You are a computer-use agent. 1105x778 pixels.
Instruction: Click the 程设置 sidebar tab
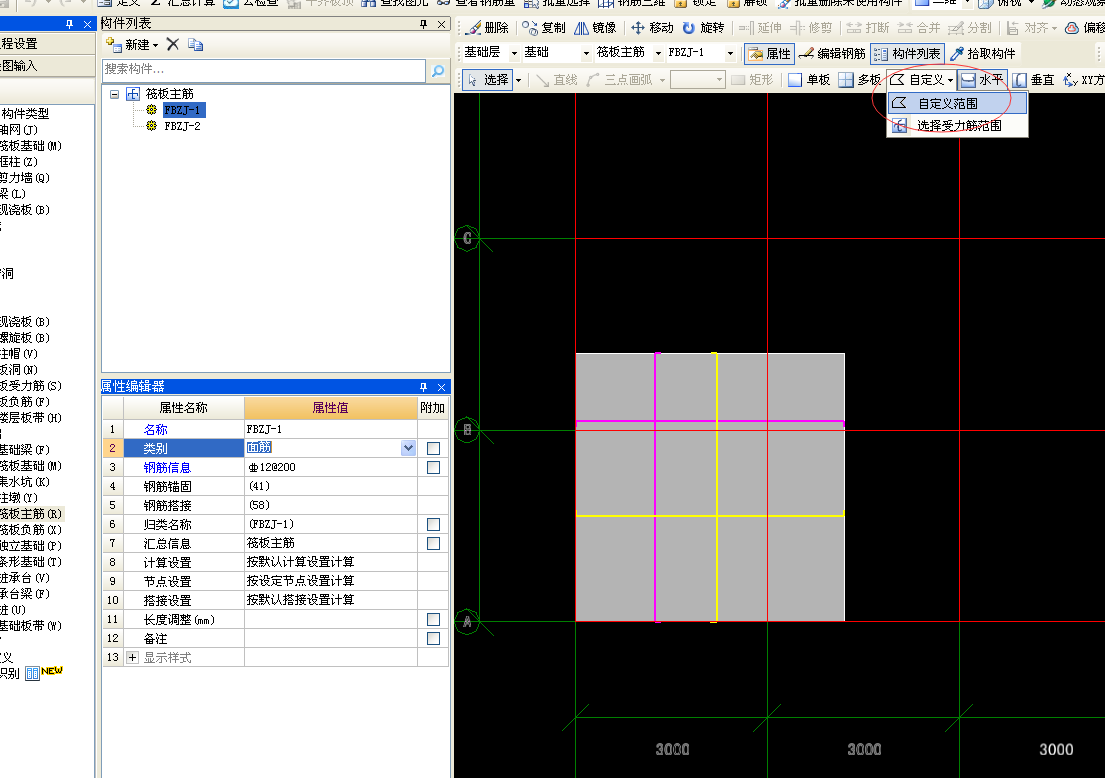(47, 44)
